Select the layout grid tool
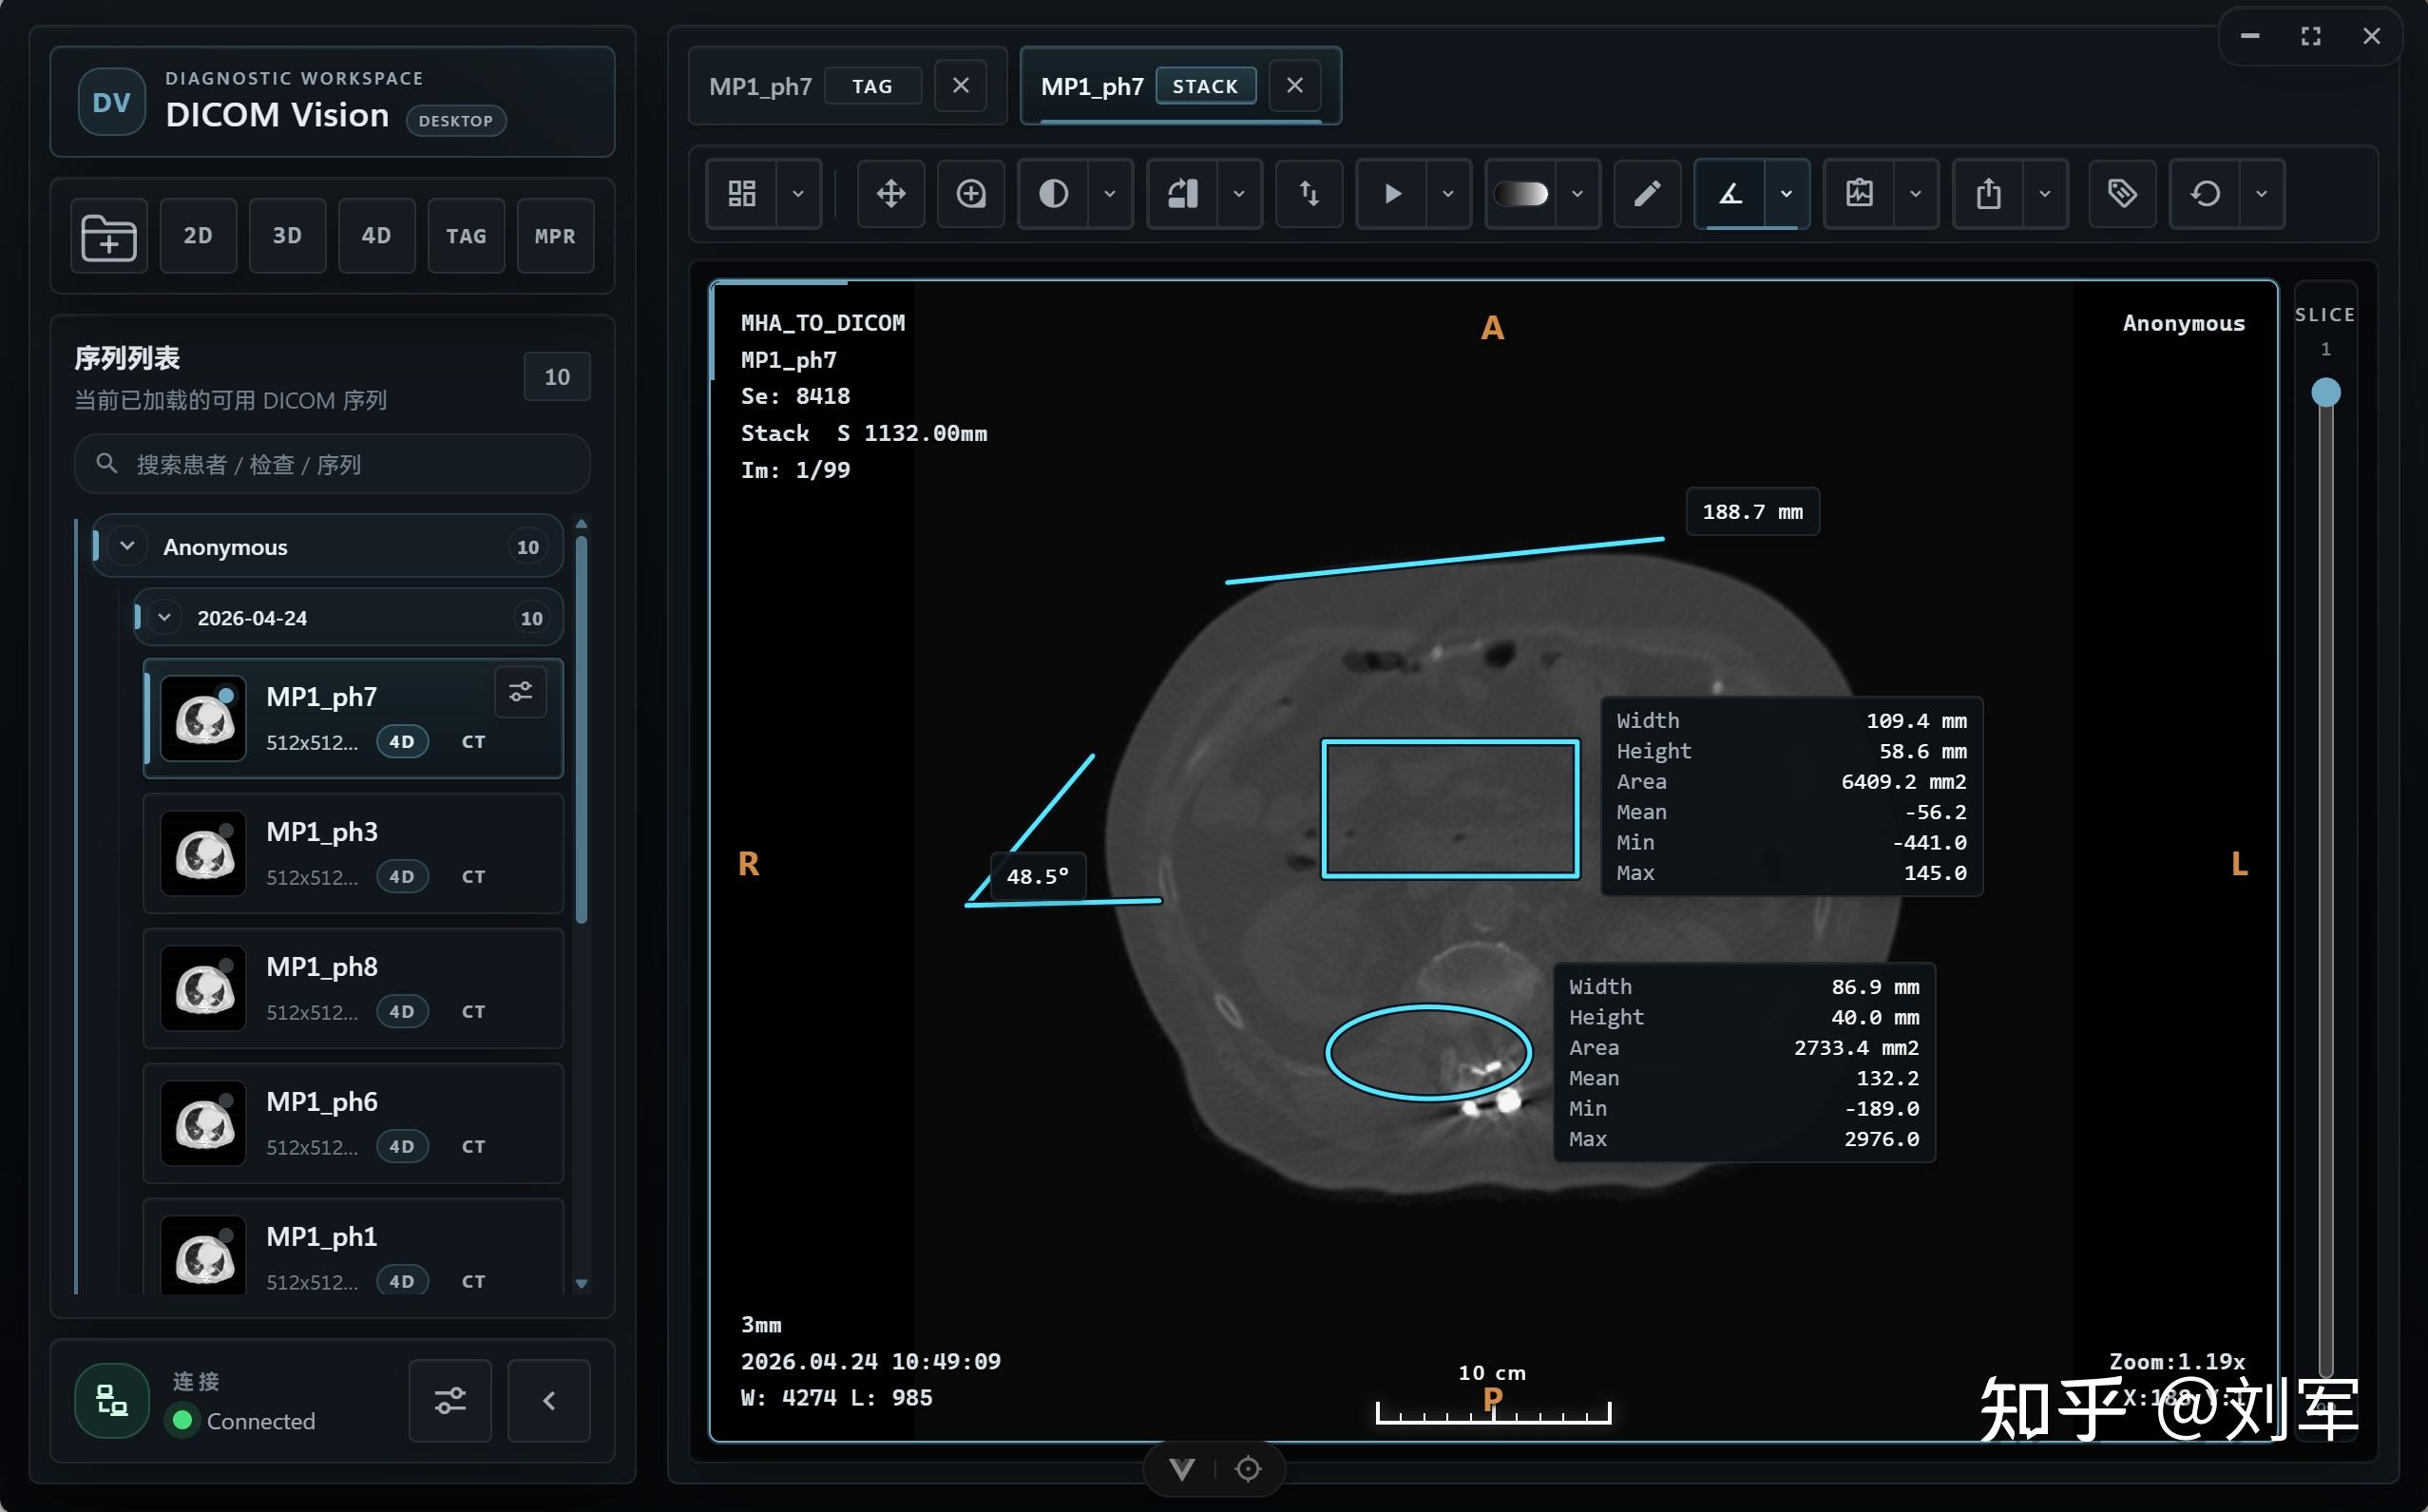The width and height of the screenshot is (2428, 1512). point(742,194)
